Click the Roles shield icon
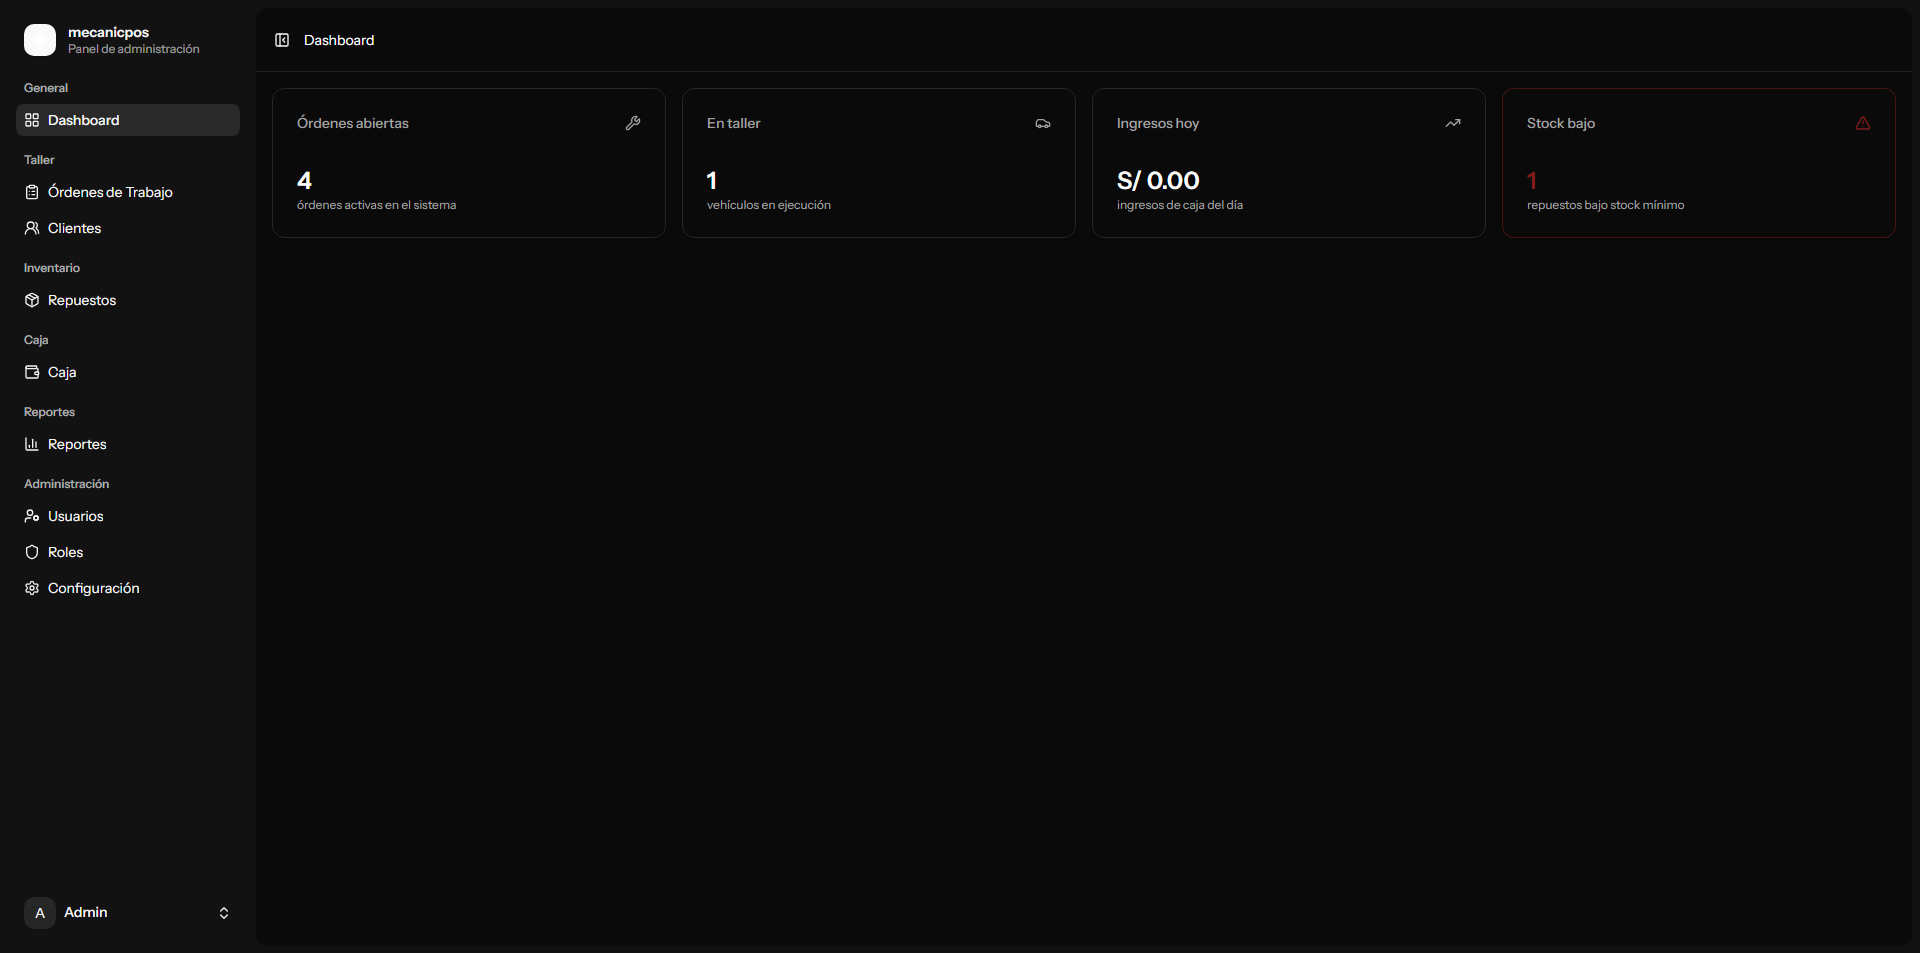The width and height of the screenshot is (1920, 953). click(x=32, y=552)
